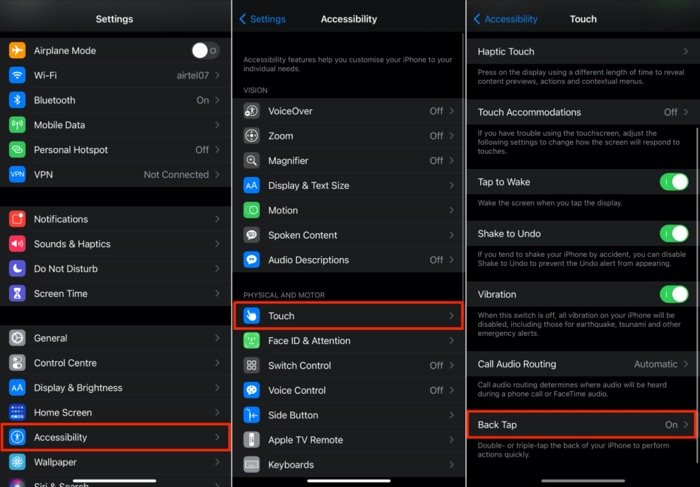Tap the Airplane Mode orange icon
This screenshot has width=700, height=487.
pyautogui.click(x=17, y=50)
